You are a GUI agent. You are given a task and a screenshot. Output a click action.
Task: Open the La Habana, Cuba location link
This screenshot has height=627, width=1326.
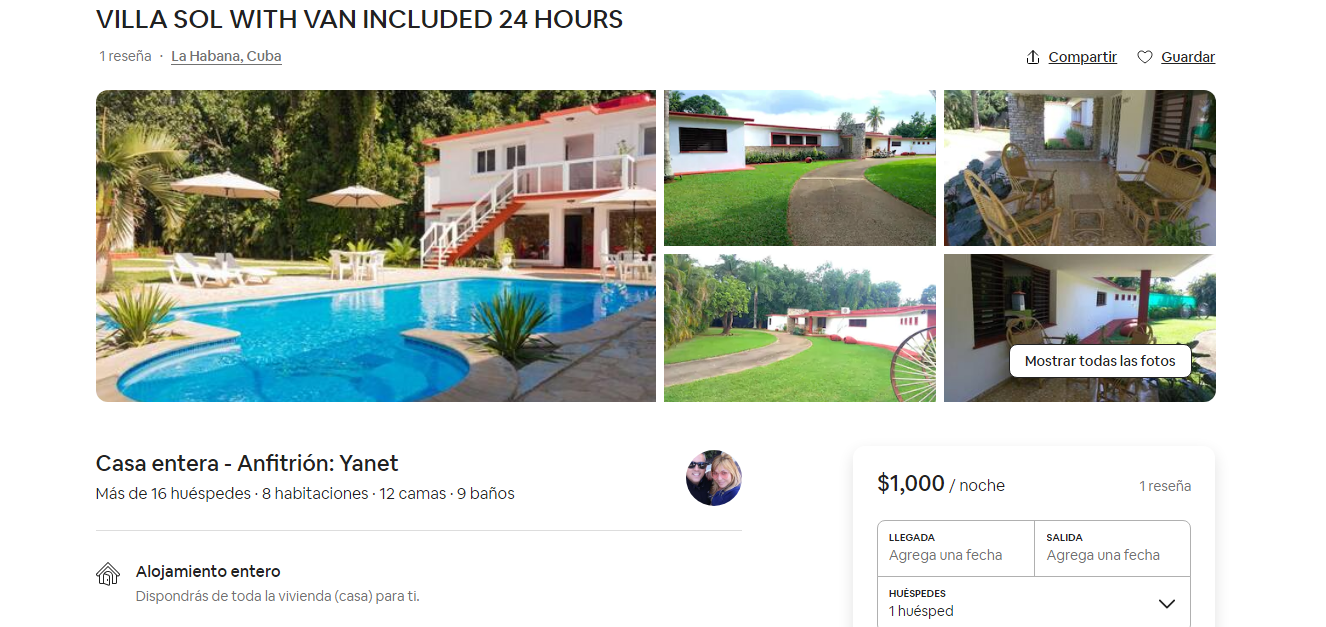tap(226, 56)
